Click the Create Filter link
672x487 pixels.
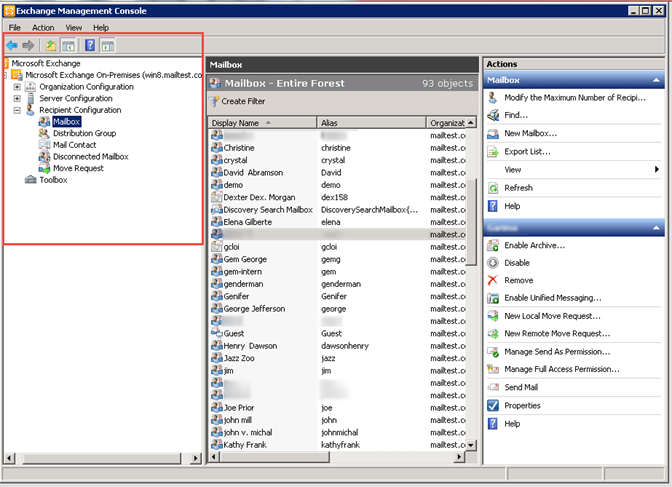[243, 101]
